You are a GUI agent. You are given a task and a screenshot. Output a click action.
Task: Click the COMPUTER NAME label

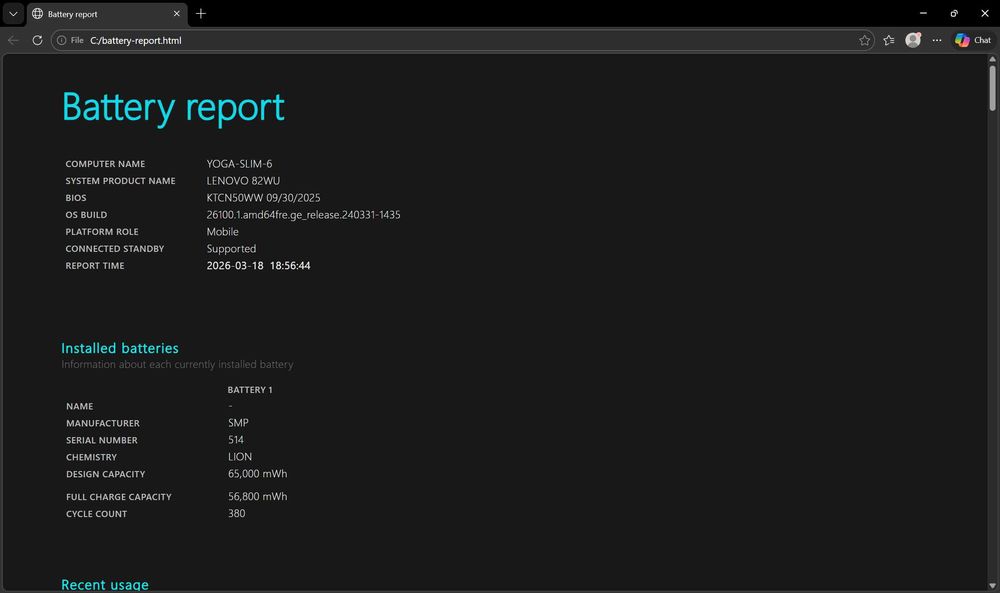(x=105, y=164)
